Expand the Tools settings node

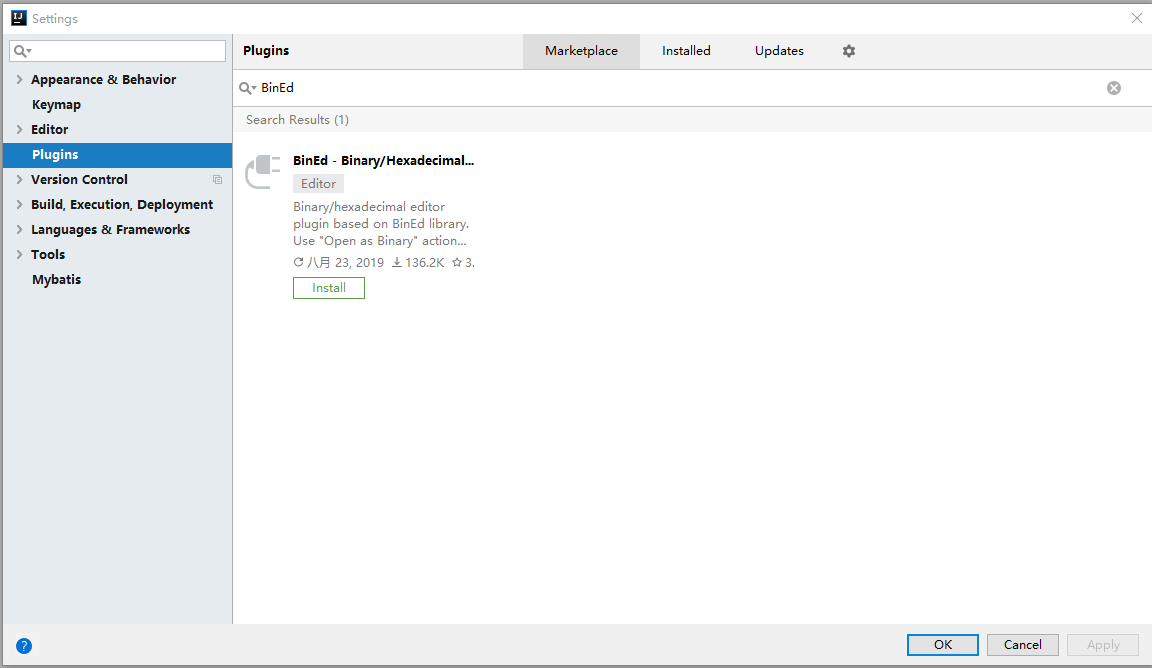tap(19, 254)
